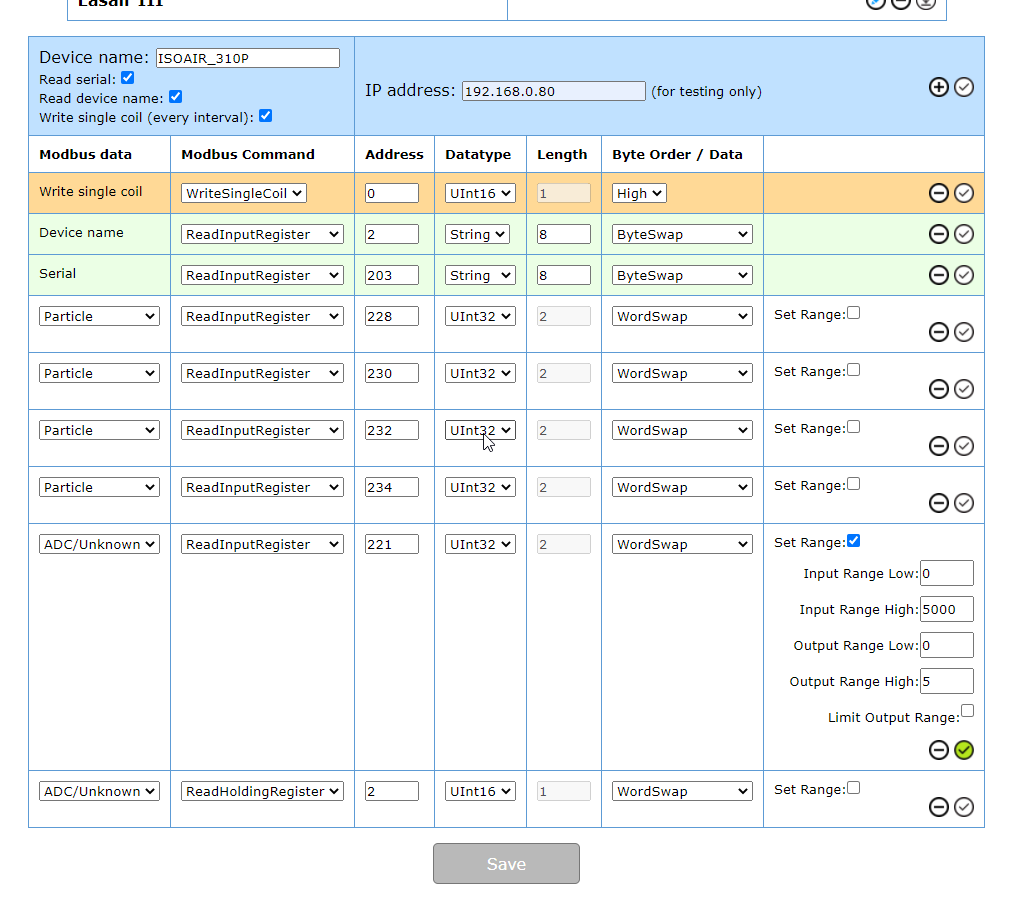The width and height of the screenshot is (1034, 899).
Task: Click the add row plus icon
Action: 938,87
